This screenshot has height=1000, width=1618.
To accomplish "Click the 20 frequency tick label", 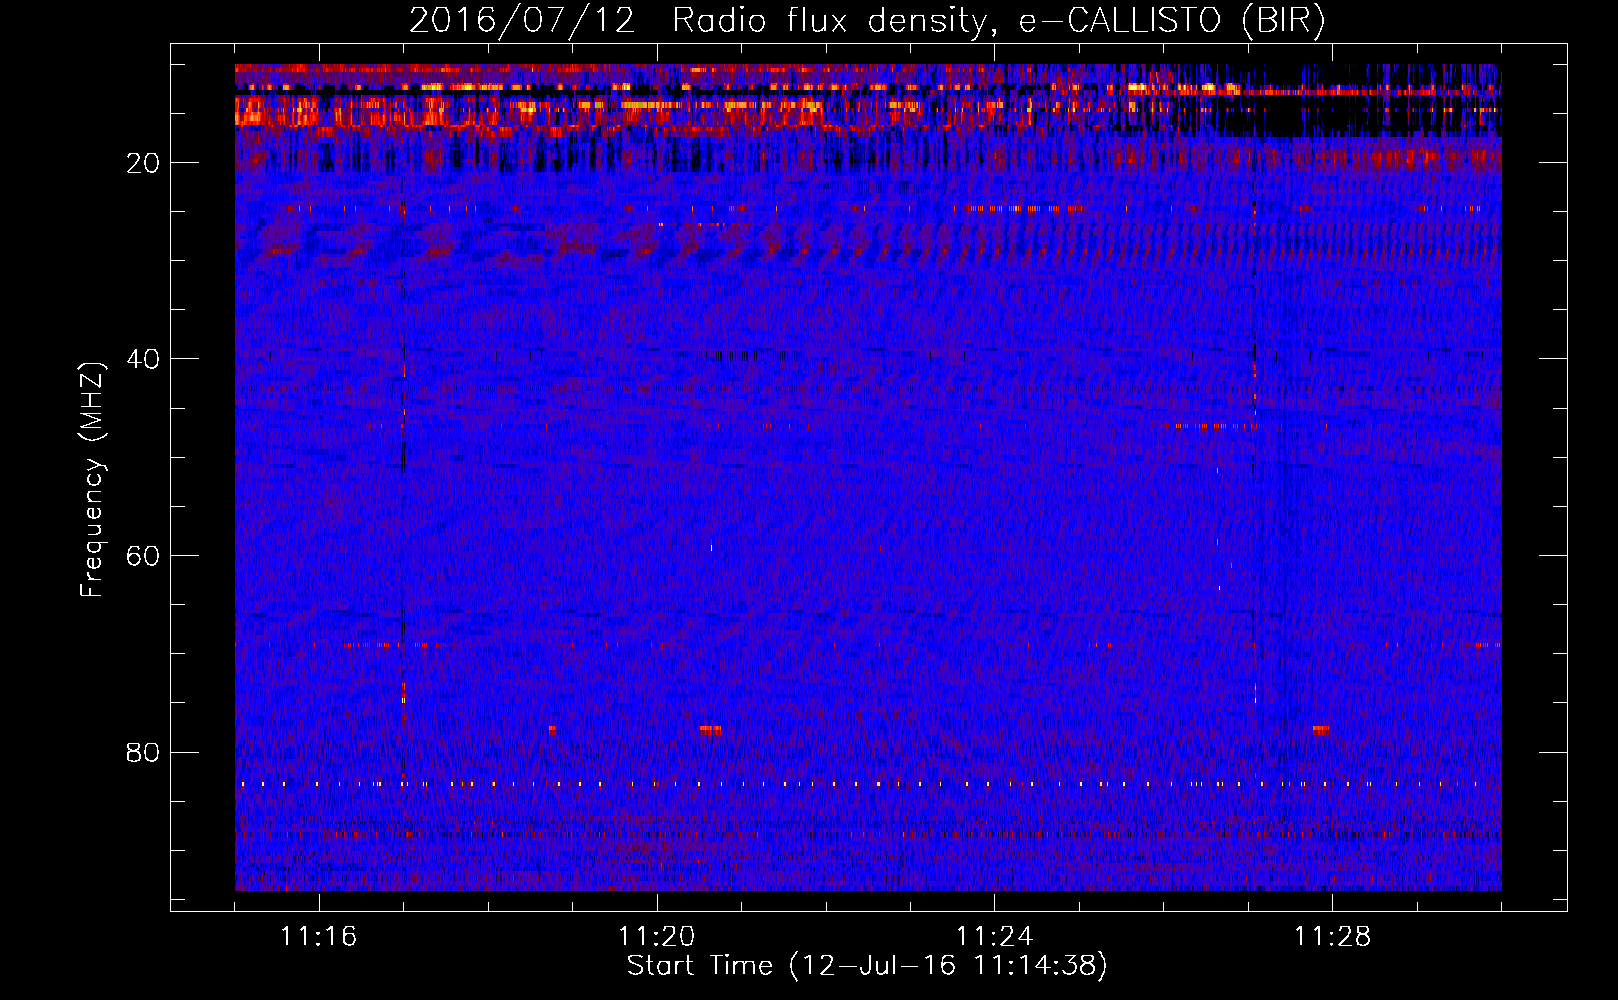I will point(143,163).
